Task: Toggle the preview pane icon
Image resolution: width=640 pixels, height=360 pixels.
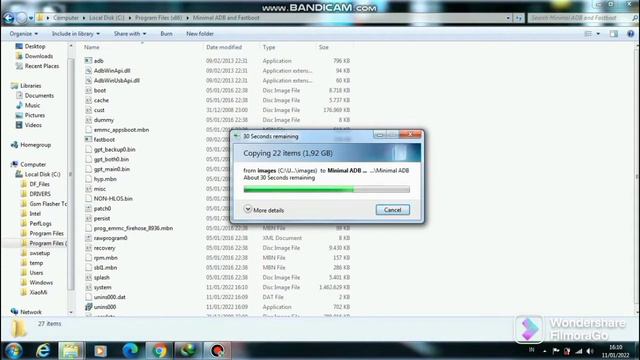Action: pyautogui.click(x=614, y=34)
